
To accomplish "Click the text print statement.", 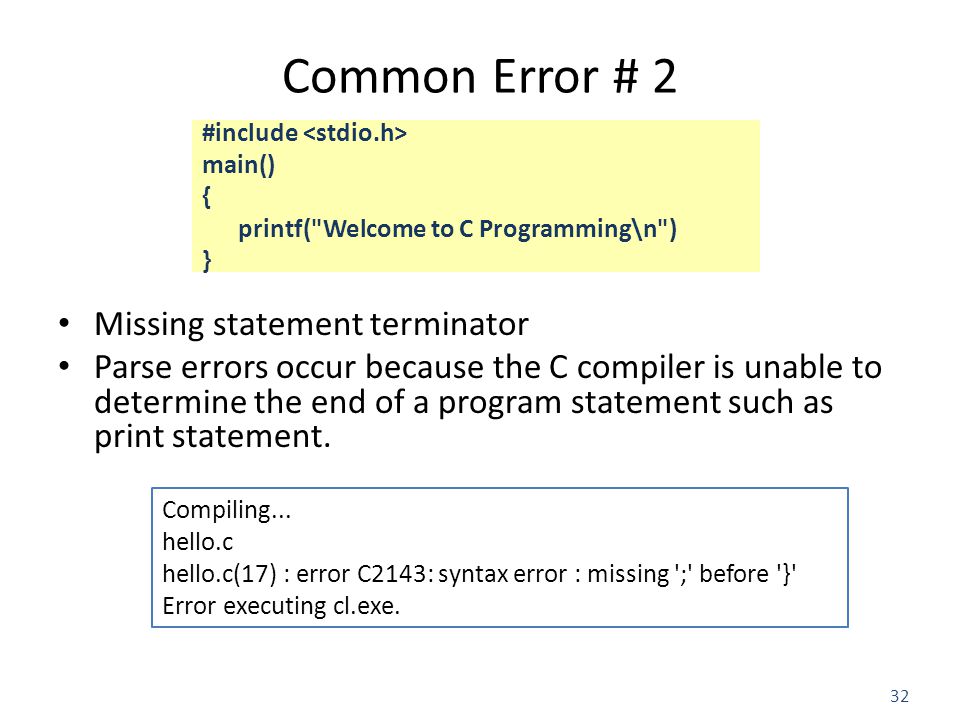I will (x=212, y=437).
